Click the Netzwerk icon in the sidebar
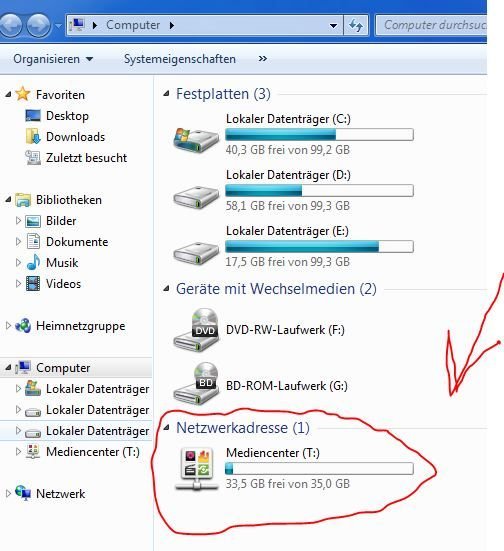The image size is (504, 551). [23, 493]
